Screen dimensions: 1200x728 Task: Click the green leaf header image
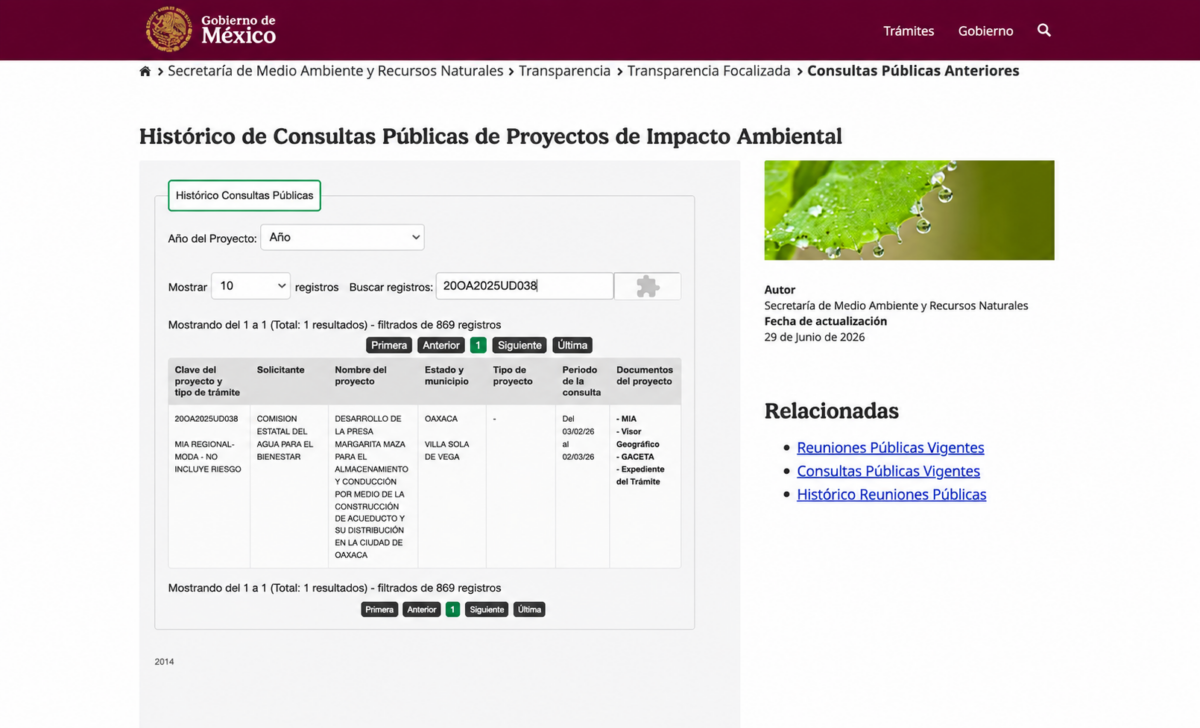(x=909, y=210)
